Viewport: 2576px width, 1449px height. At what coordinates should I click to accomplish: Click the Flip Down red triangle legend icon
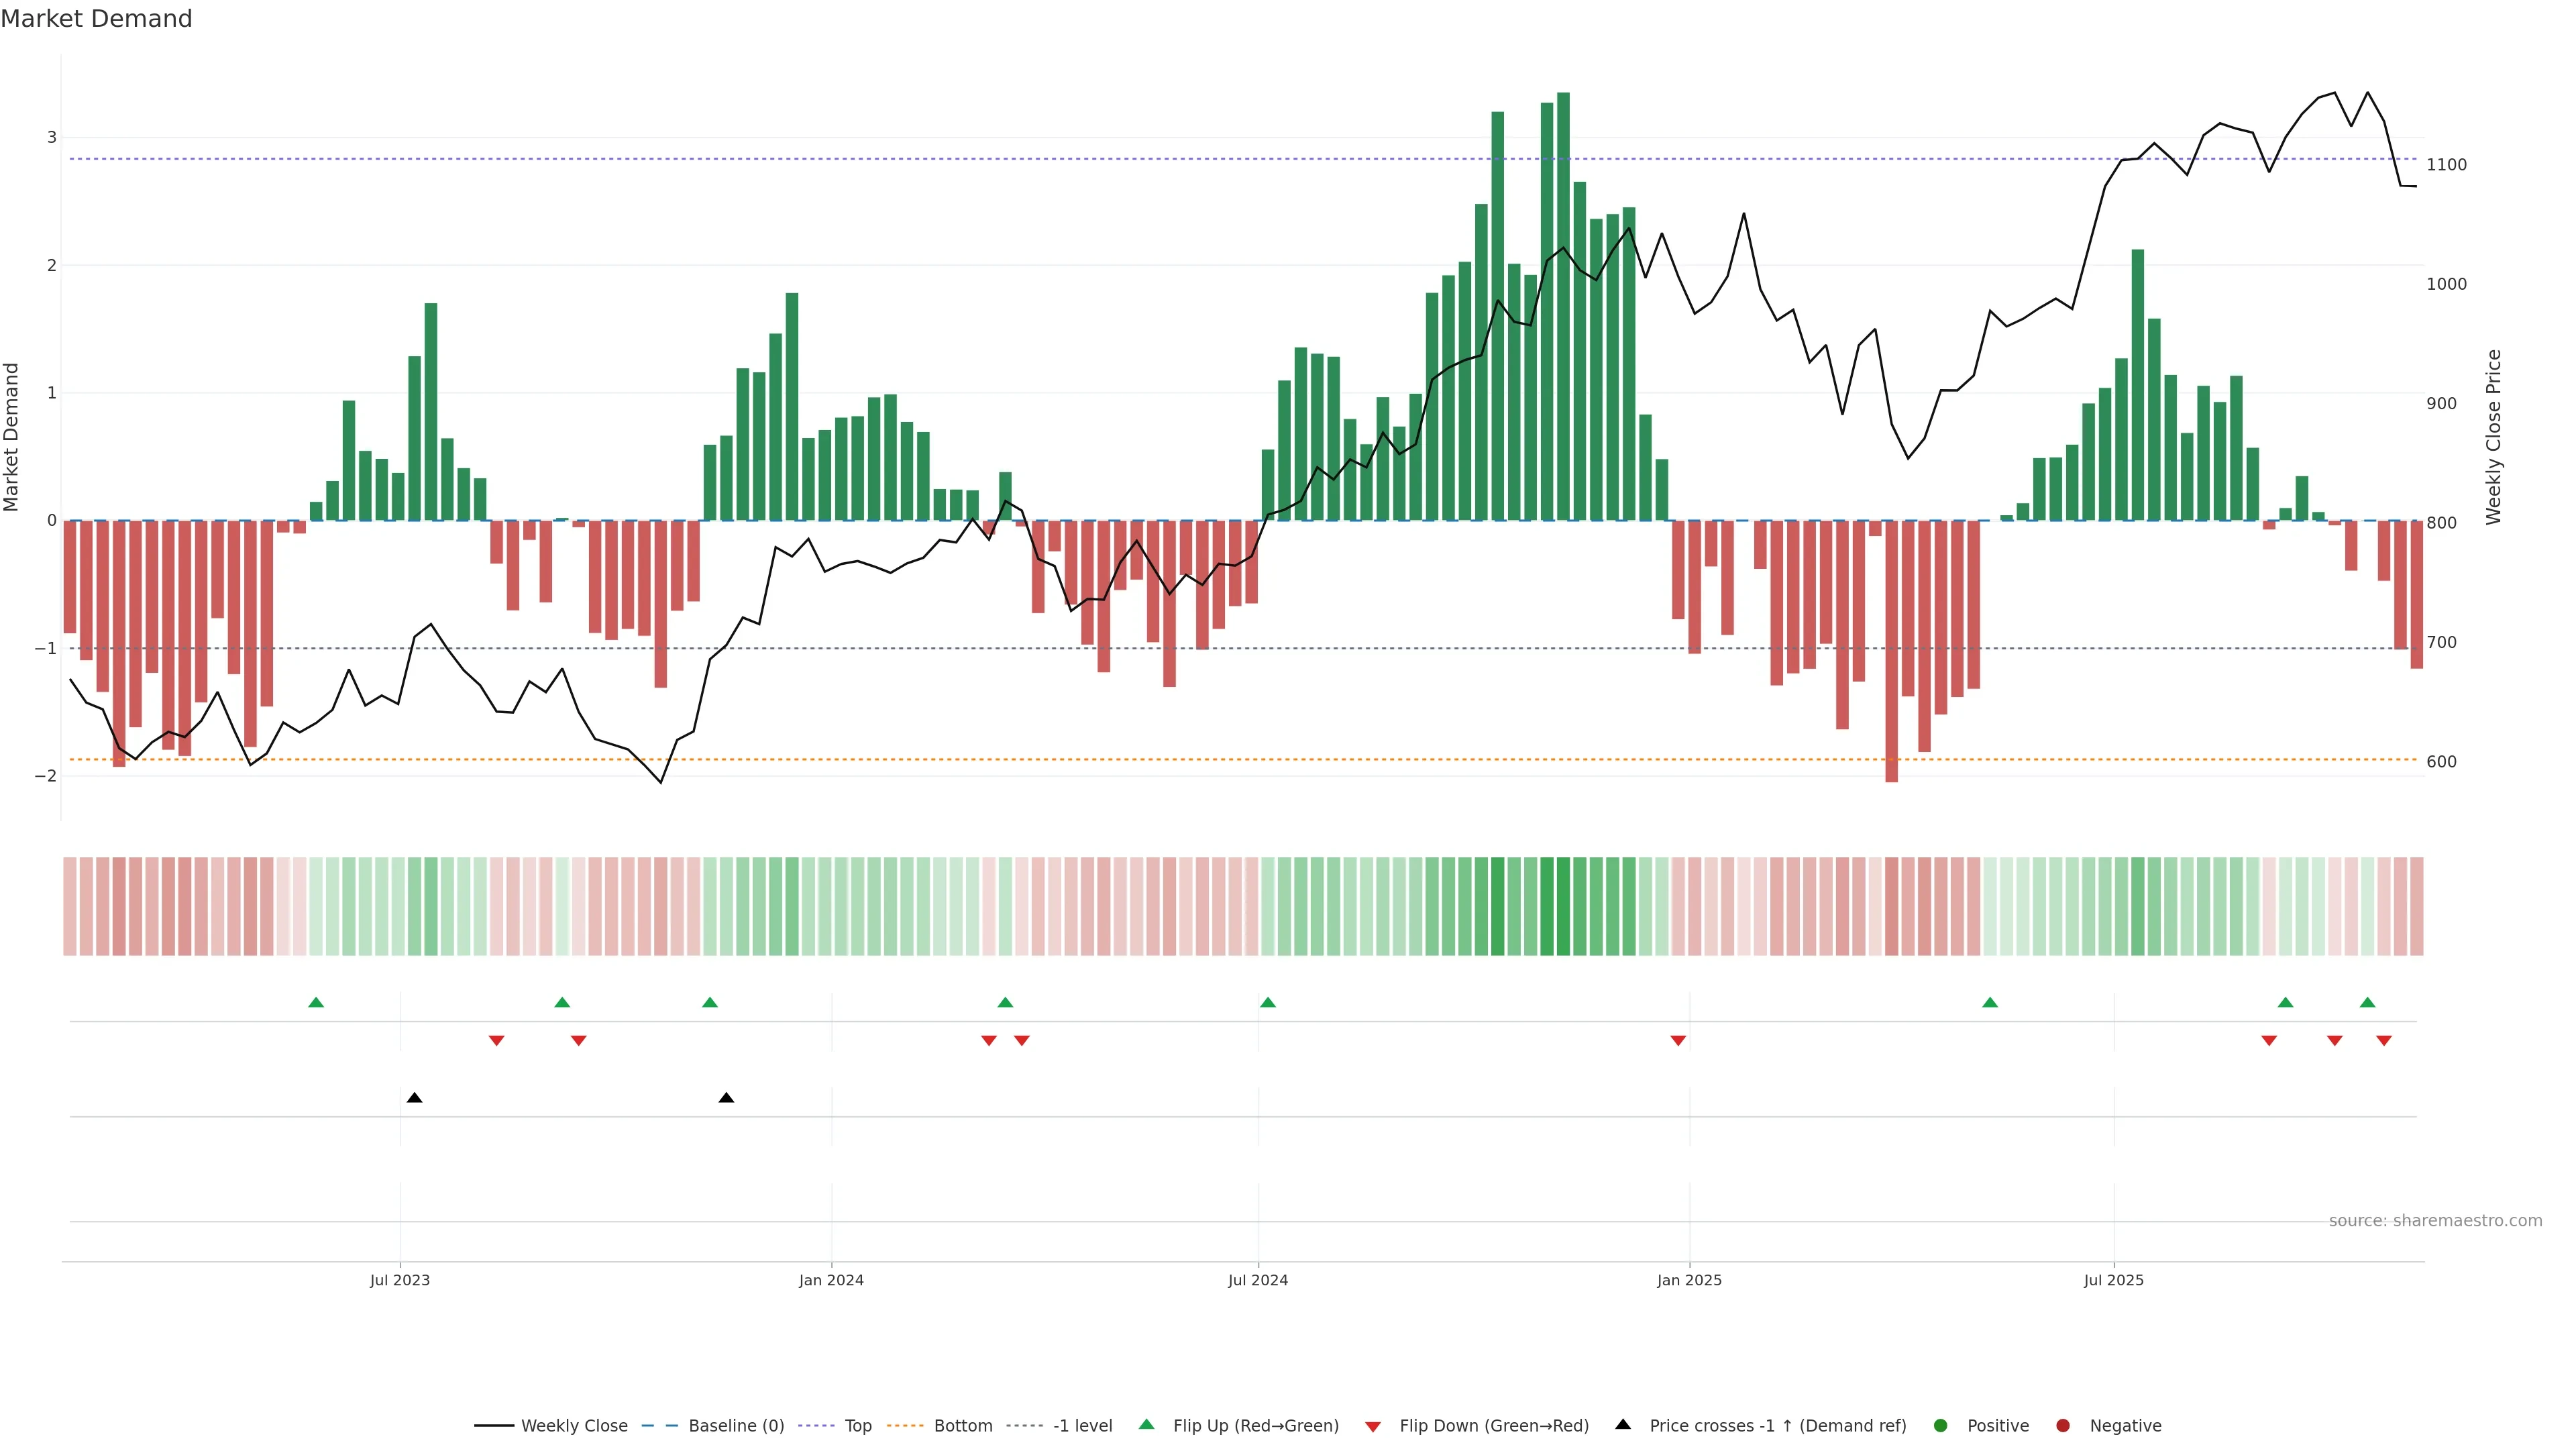[x=1373, y=1427]
